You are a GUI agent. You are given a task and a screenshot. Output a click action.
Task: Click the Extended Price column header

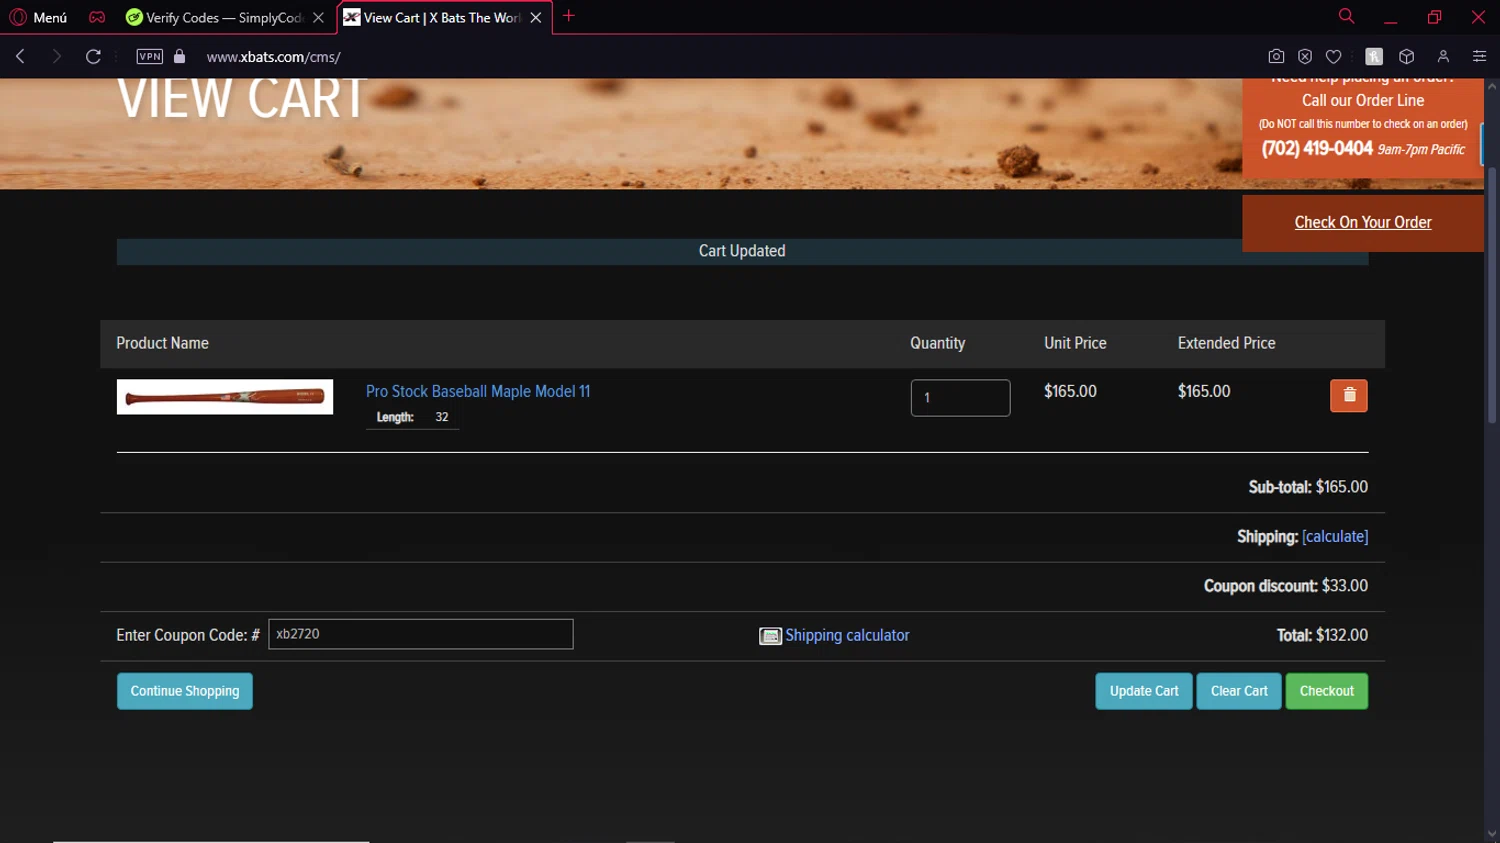pyautogui.click(x=1227, y=343)
